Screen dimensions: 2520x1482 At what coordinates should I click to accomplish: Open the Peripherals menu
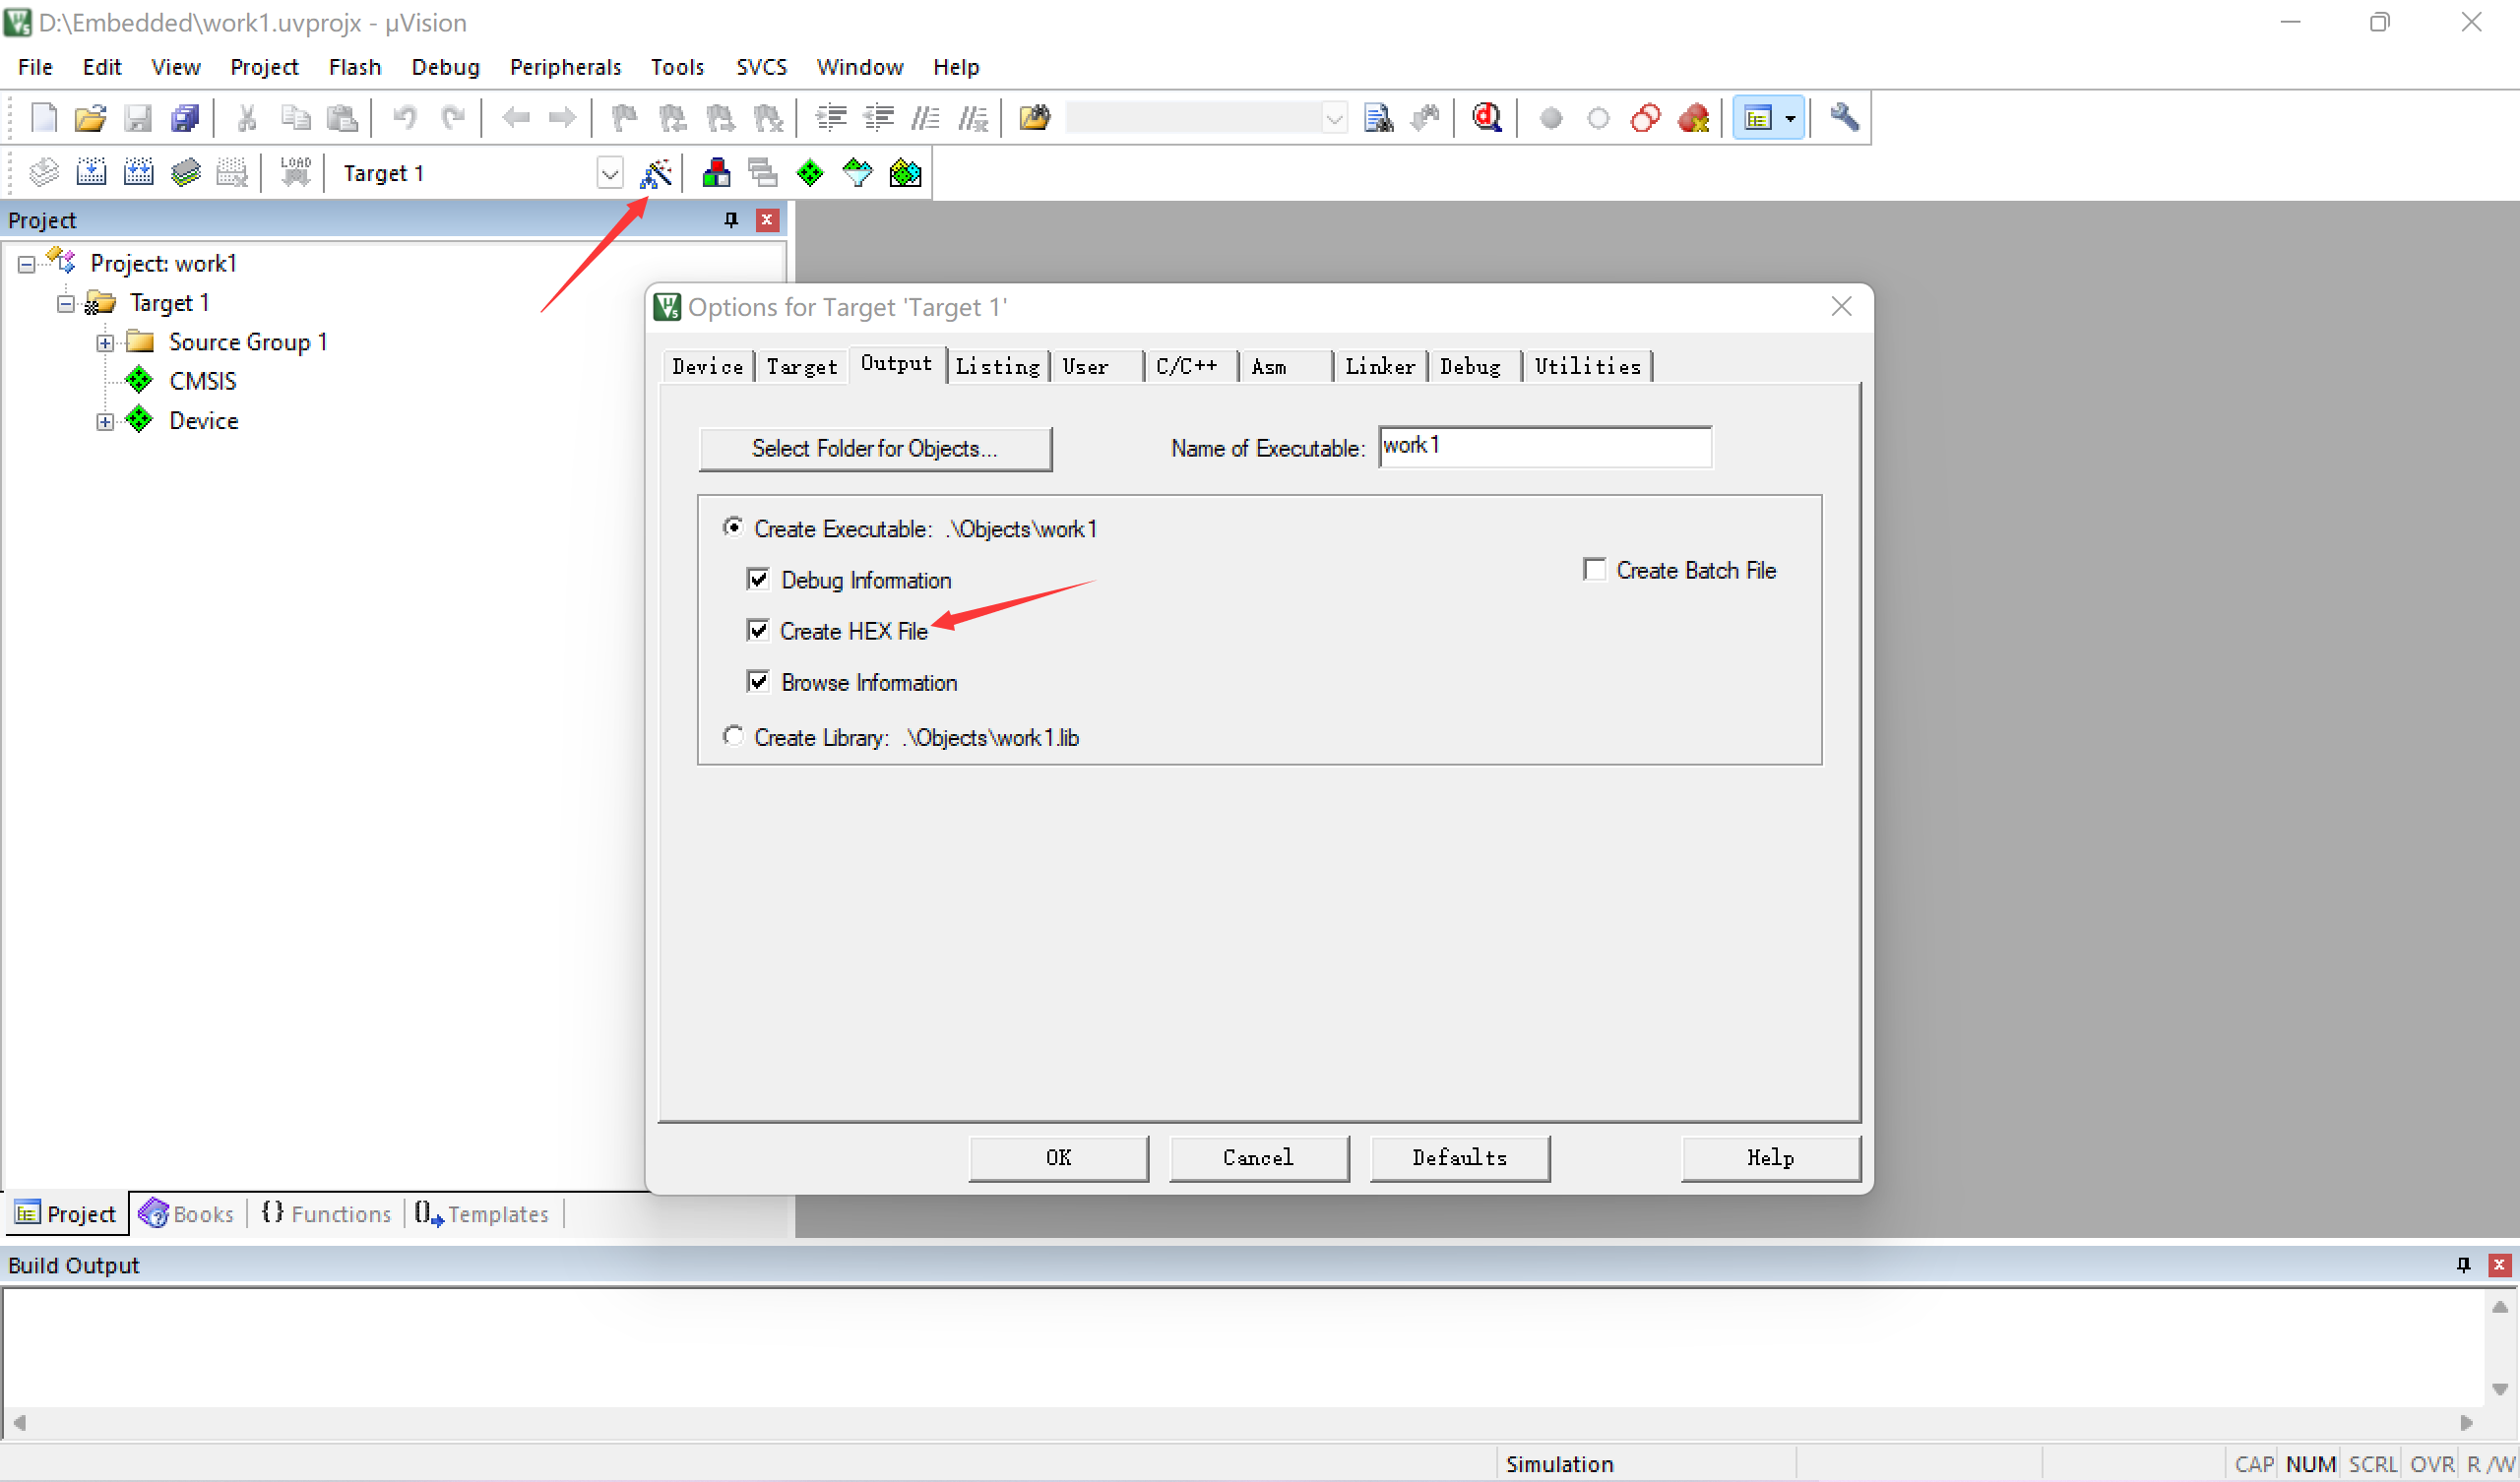click(x=565, y=67)
